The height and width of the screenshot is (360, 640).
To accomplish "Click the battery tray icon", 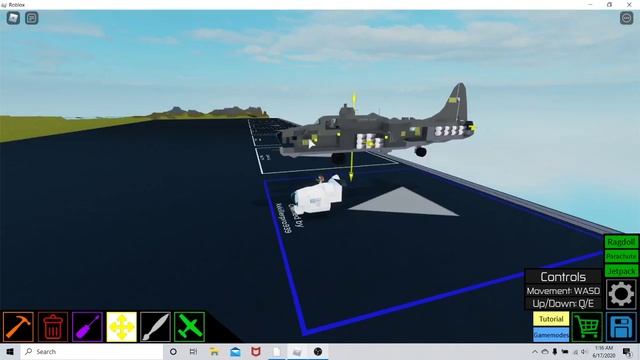I will 565,351.
